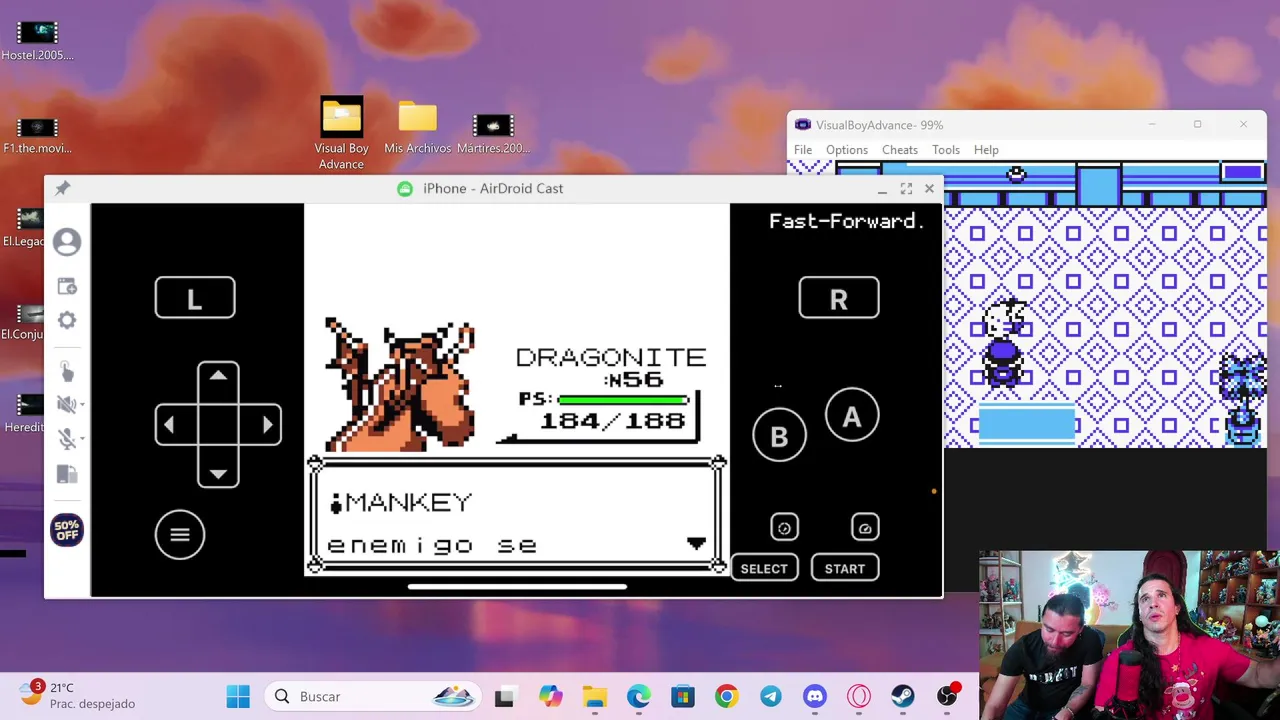The width and height of the screenshot is (1280, 720).
Task: Tap the D-pad left arrow
Action: (170, 425)
